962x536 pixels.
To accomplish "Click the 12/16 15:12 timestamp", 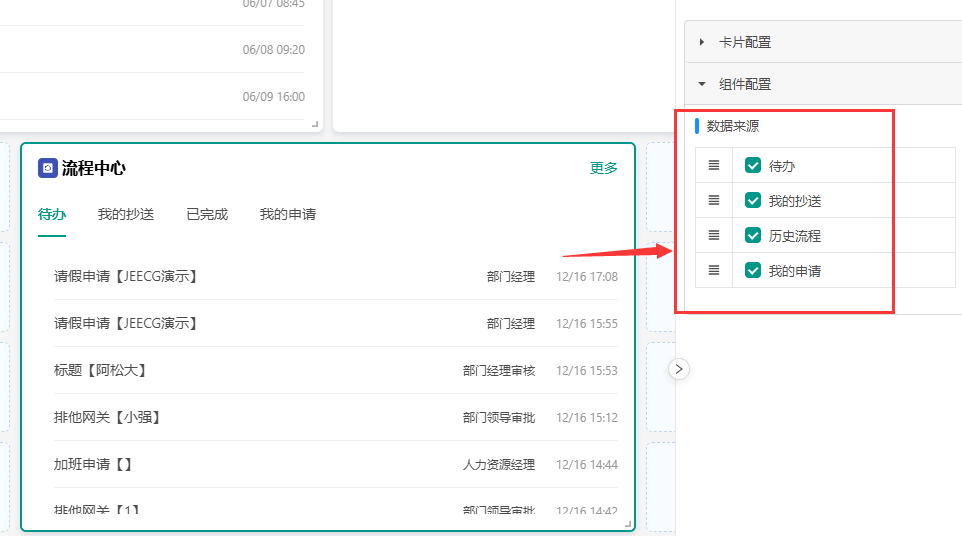I will [x=587, y=418].
